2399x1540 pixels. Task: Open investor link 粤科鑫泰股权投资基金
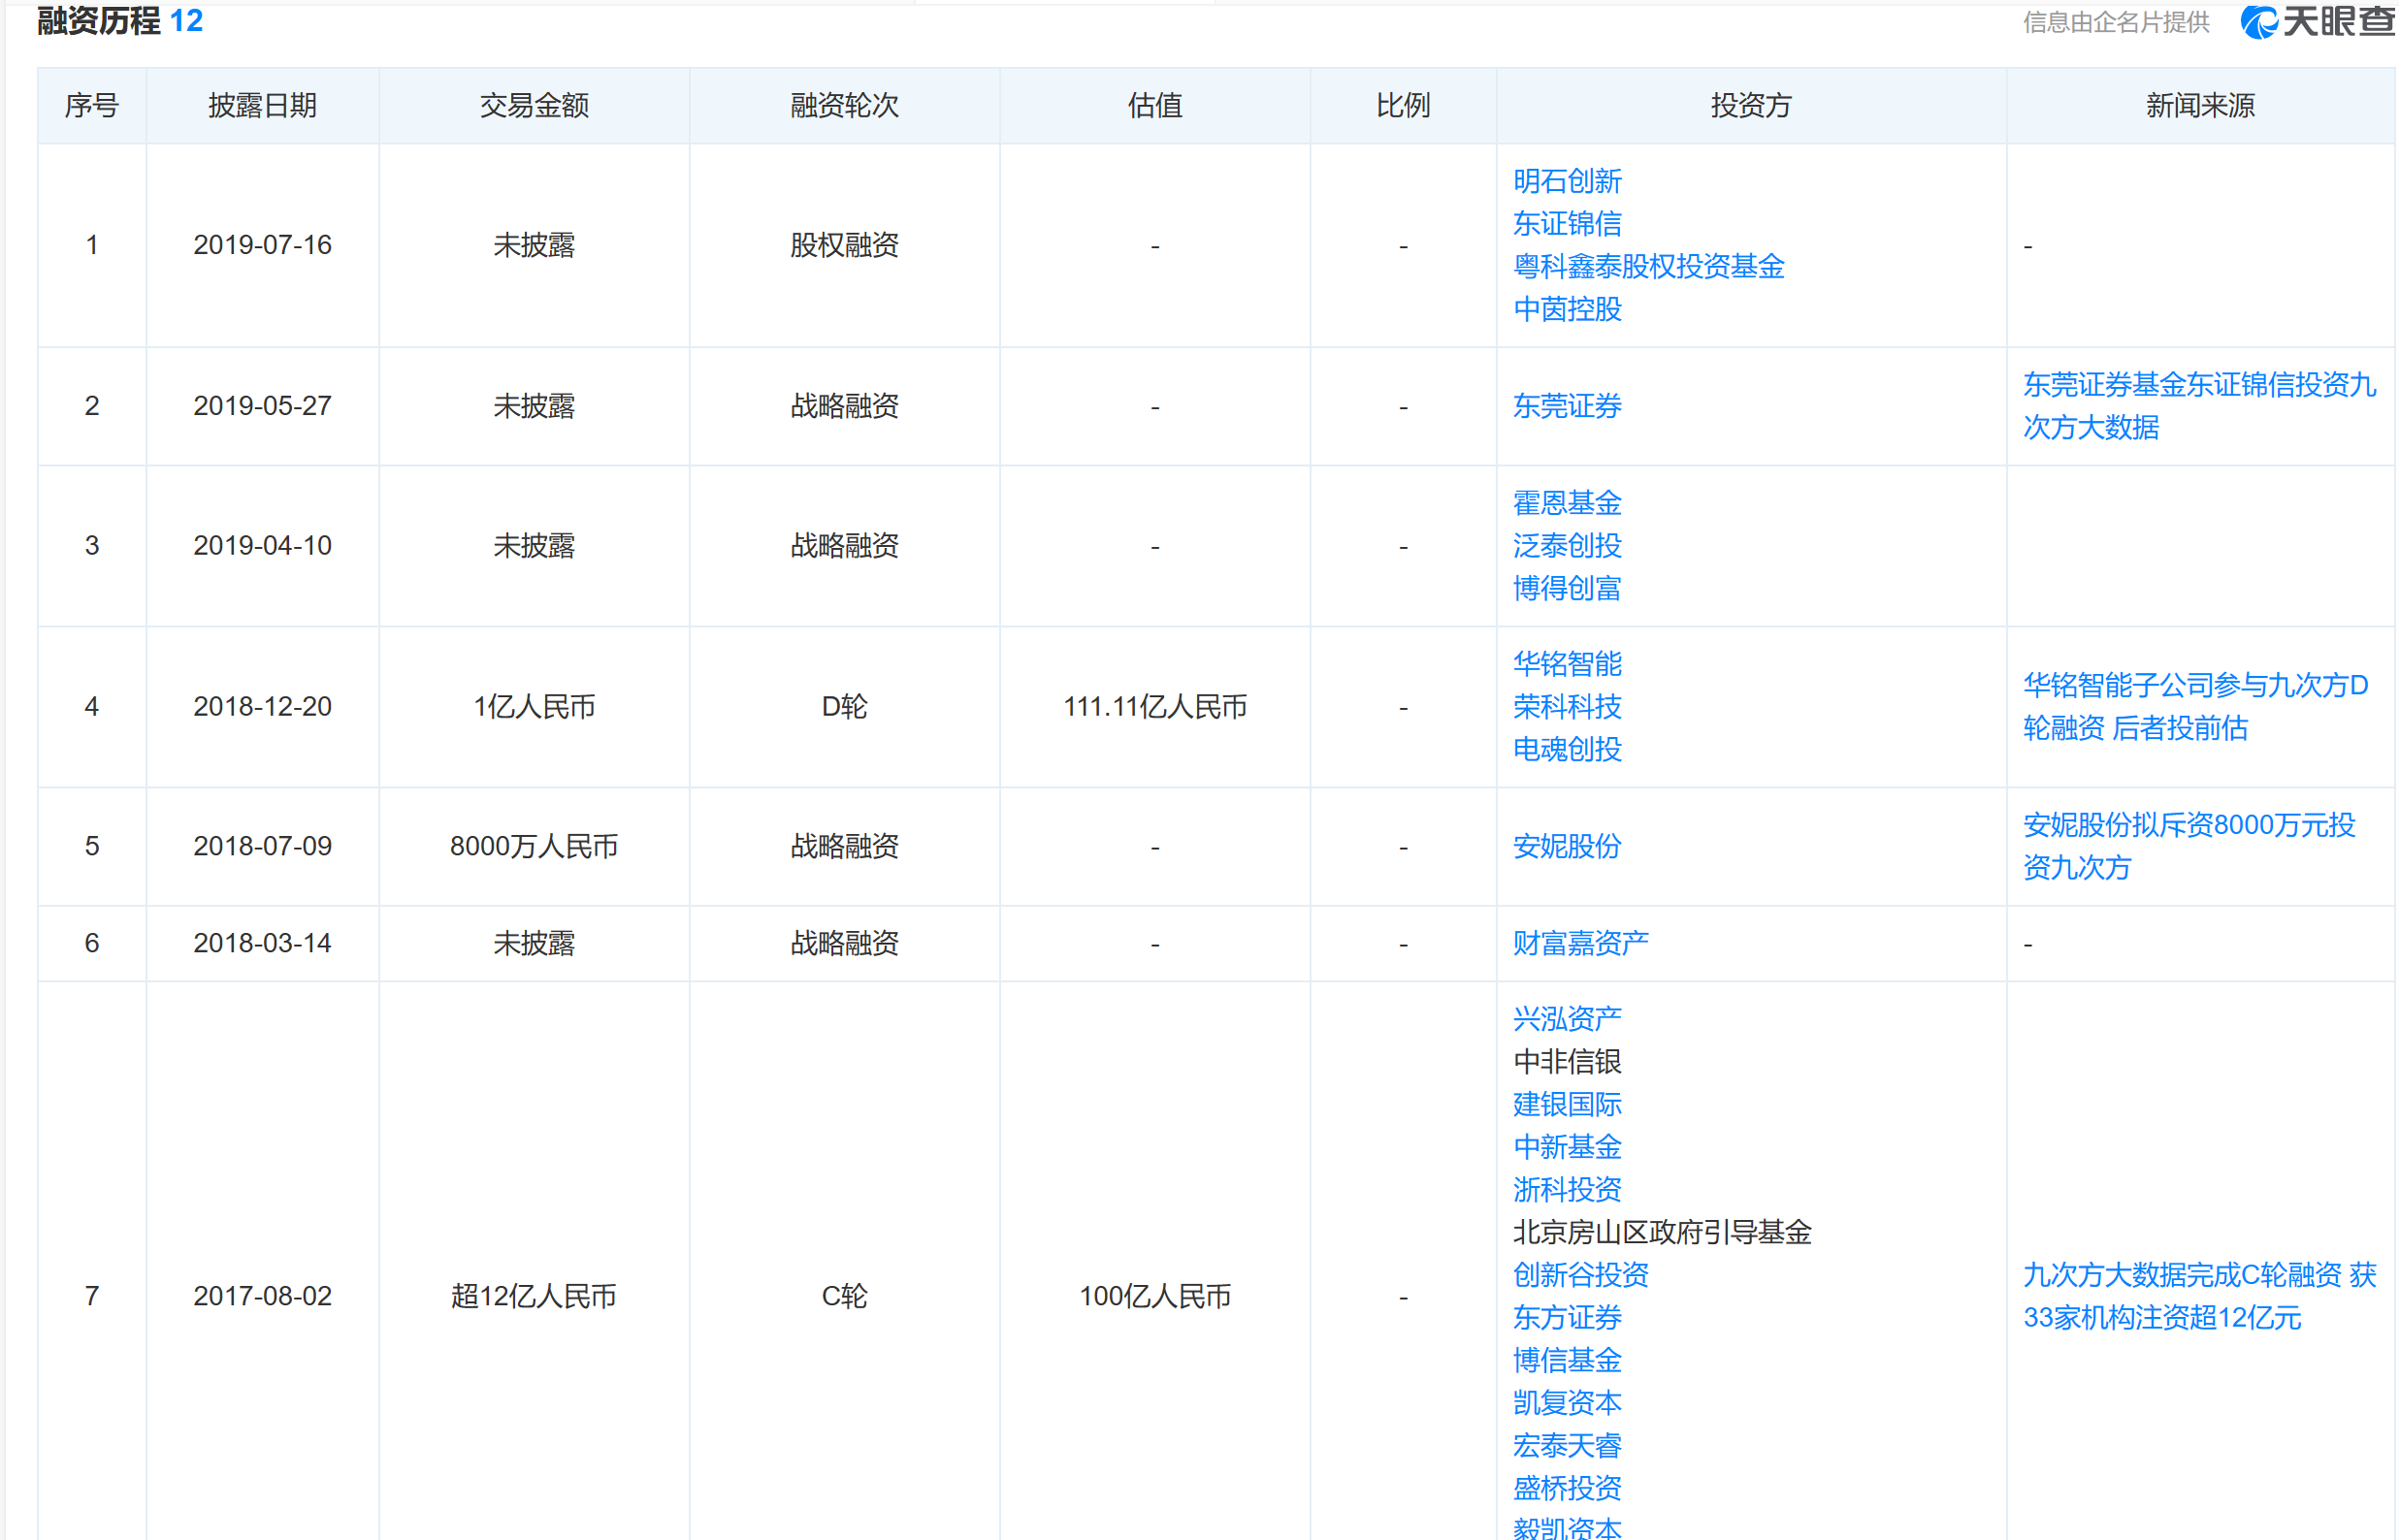click(1649, 267)
